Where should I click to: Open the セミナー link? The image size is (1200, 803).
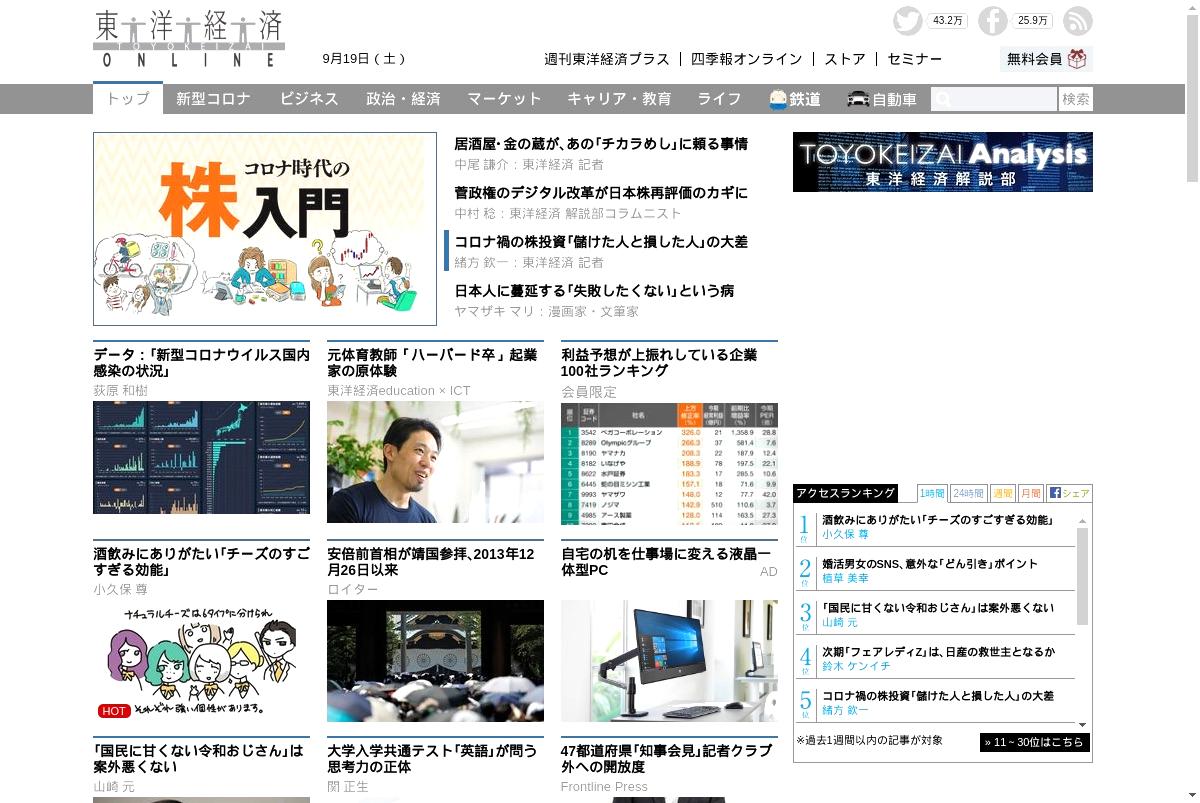(x=915, y=59)
